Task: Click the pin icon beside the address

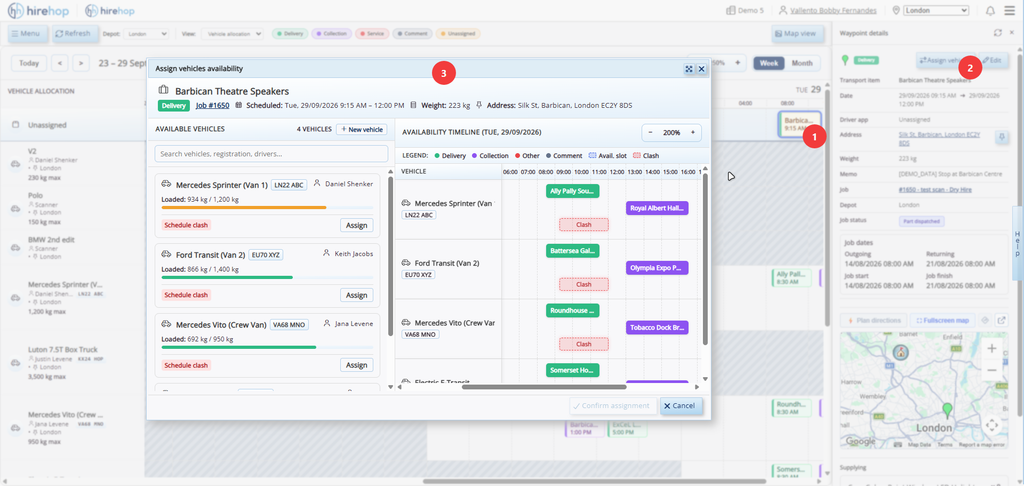Action: [x=1000, y=137]
